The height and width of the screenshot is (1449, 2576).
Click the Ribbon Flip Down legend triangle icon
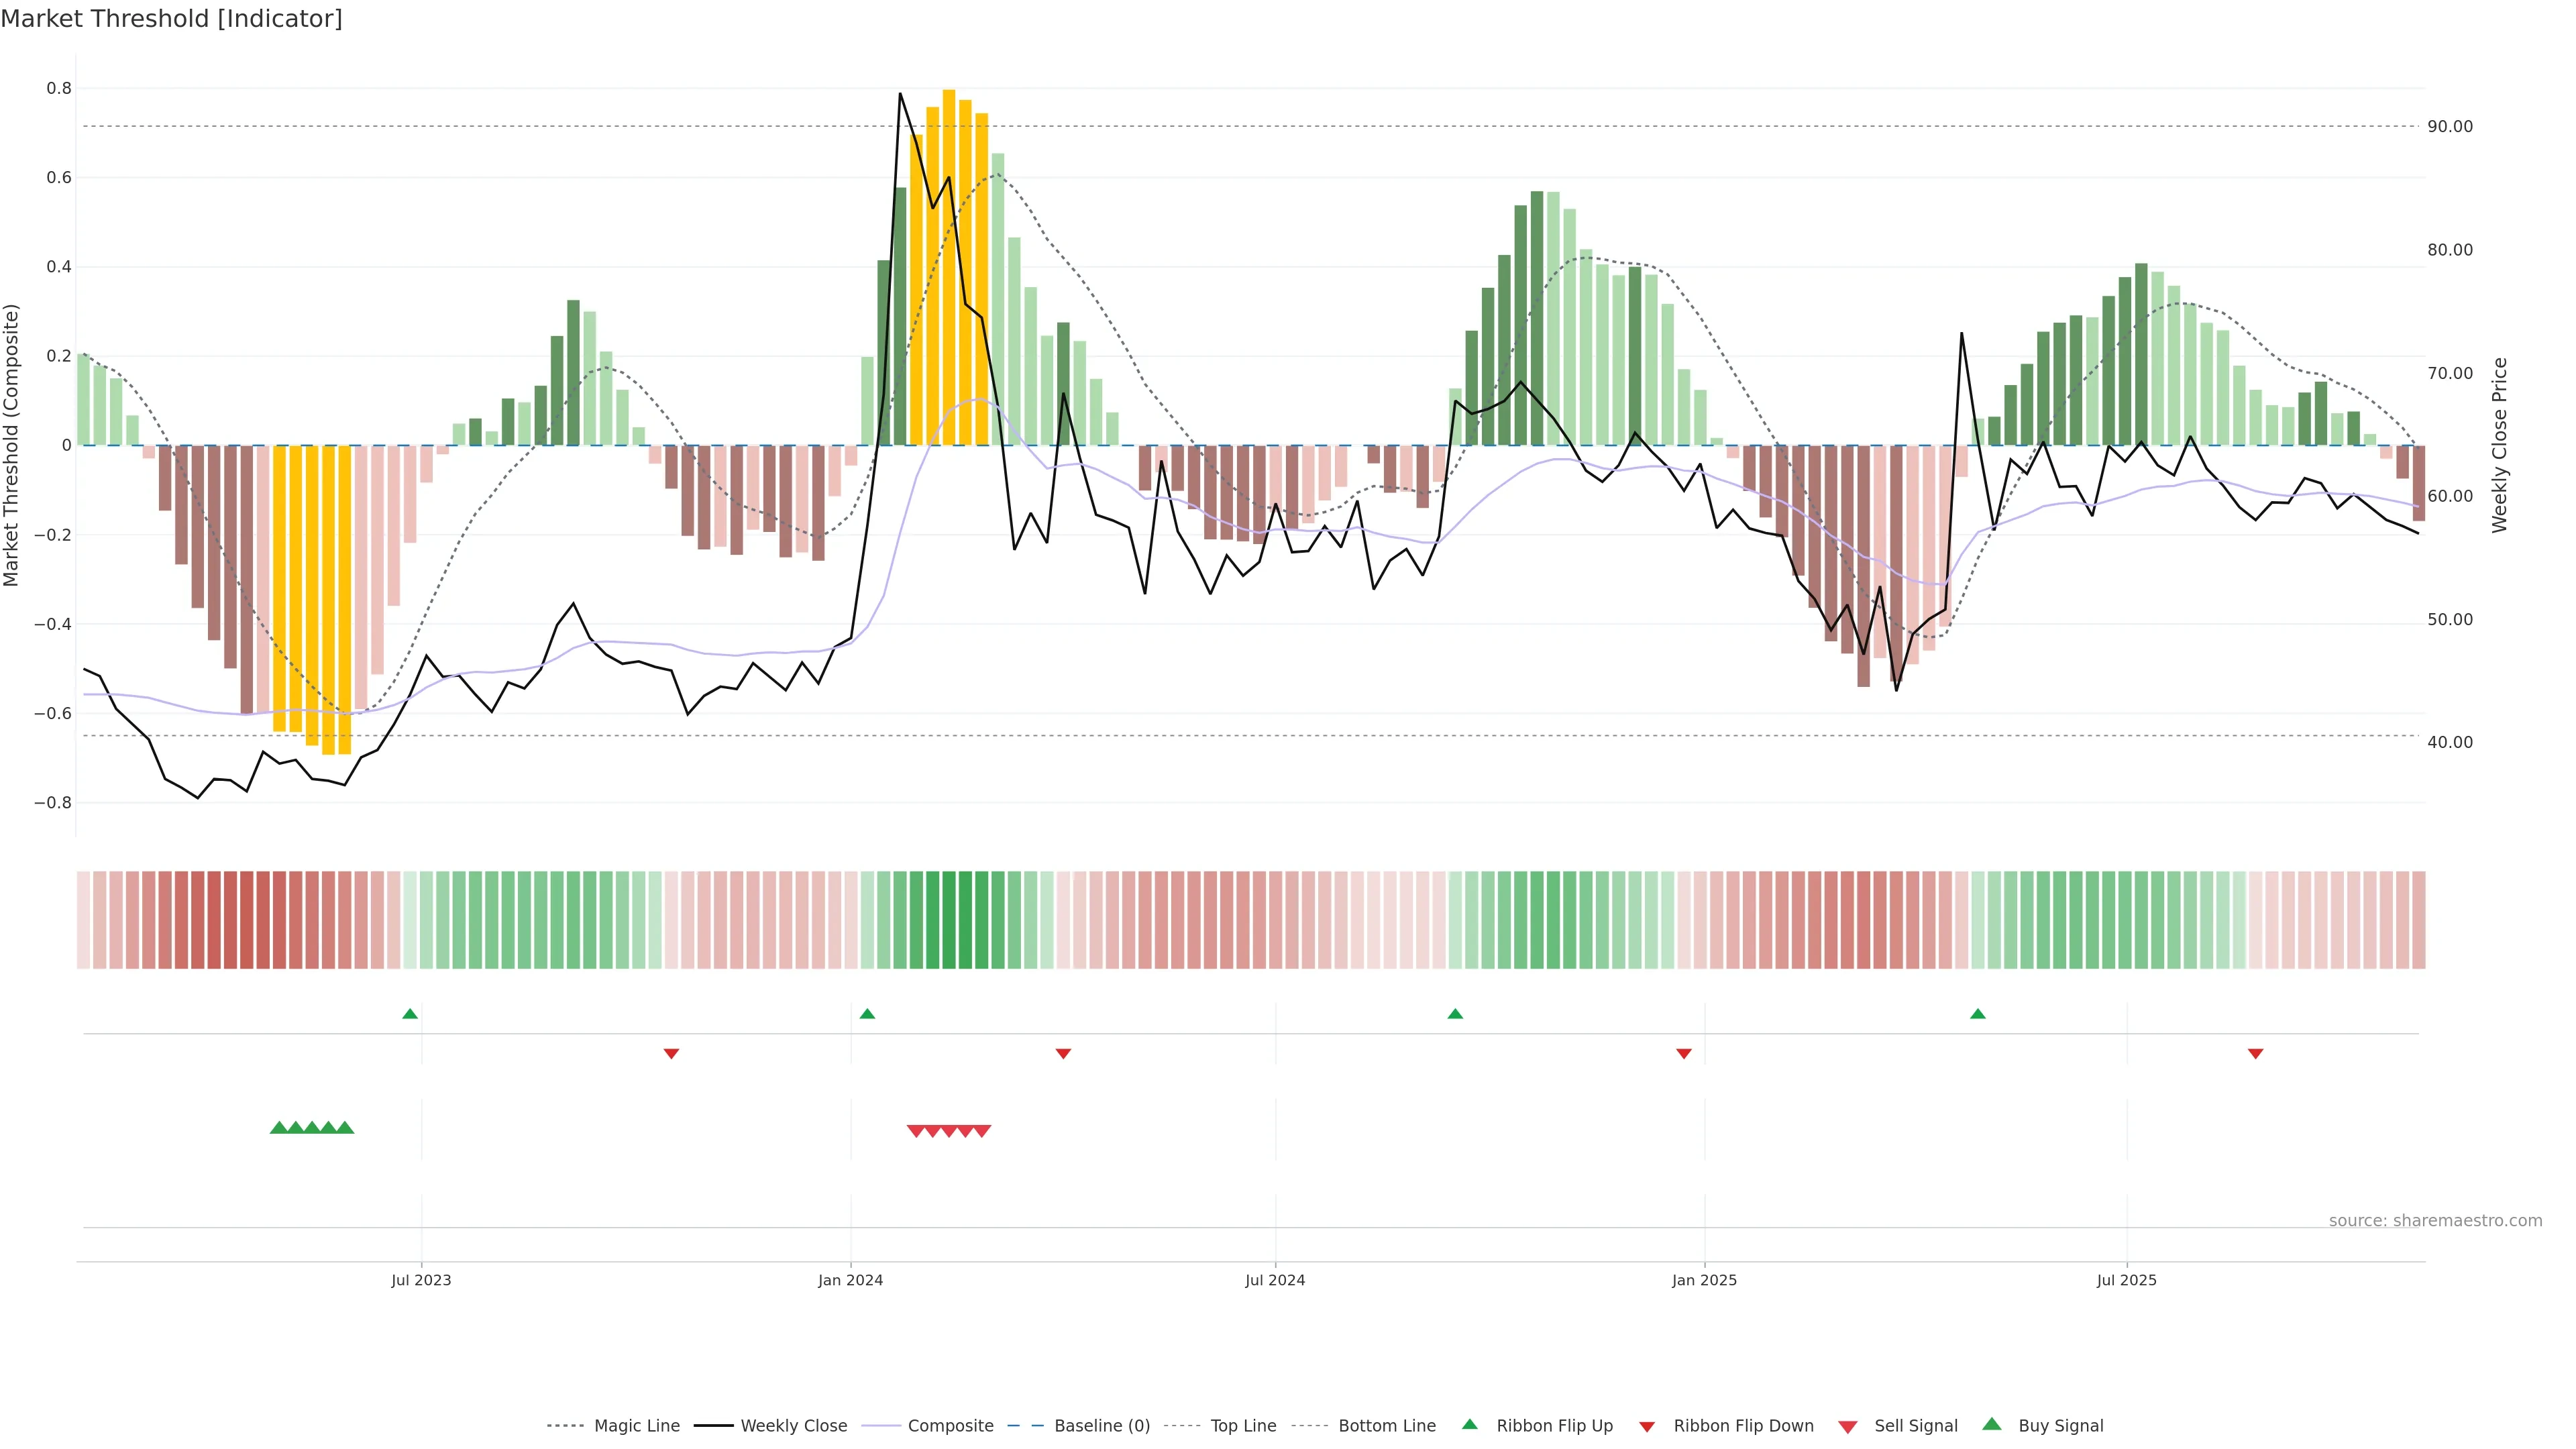(x=1647, y=1427)
